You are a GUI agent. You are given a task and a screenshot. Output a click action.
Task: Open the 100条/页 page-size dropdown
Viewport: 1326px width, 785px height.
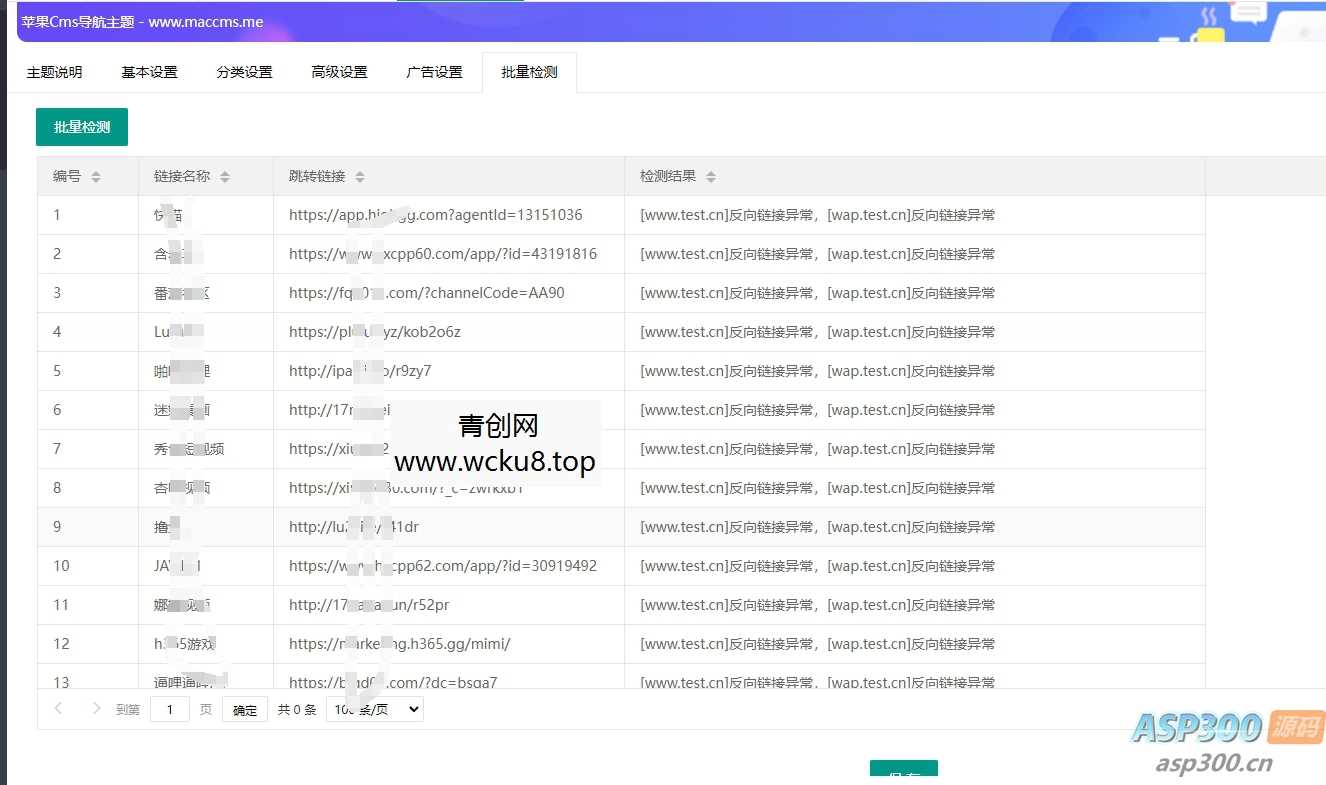tap(375, 708)
